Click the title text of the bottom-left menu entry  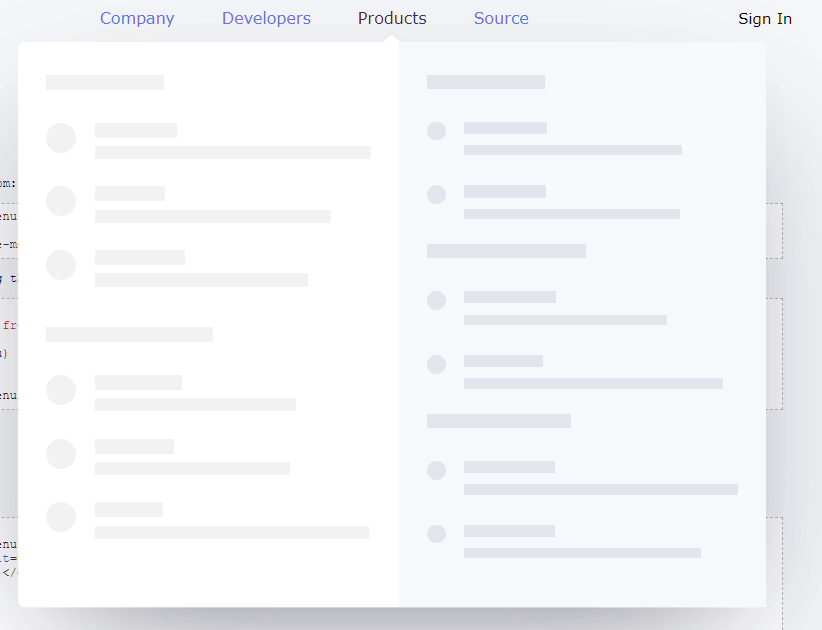pyautogui.click(x=129, y=509)
